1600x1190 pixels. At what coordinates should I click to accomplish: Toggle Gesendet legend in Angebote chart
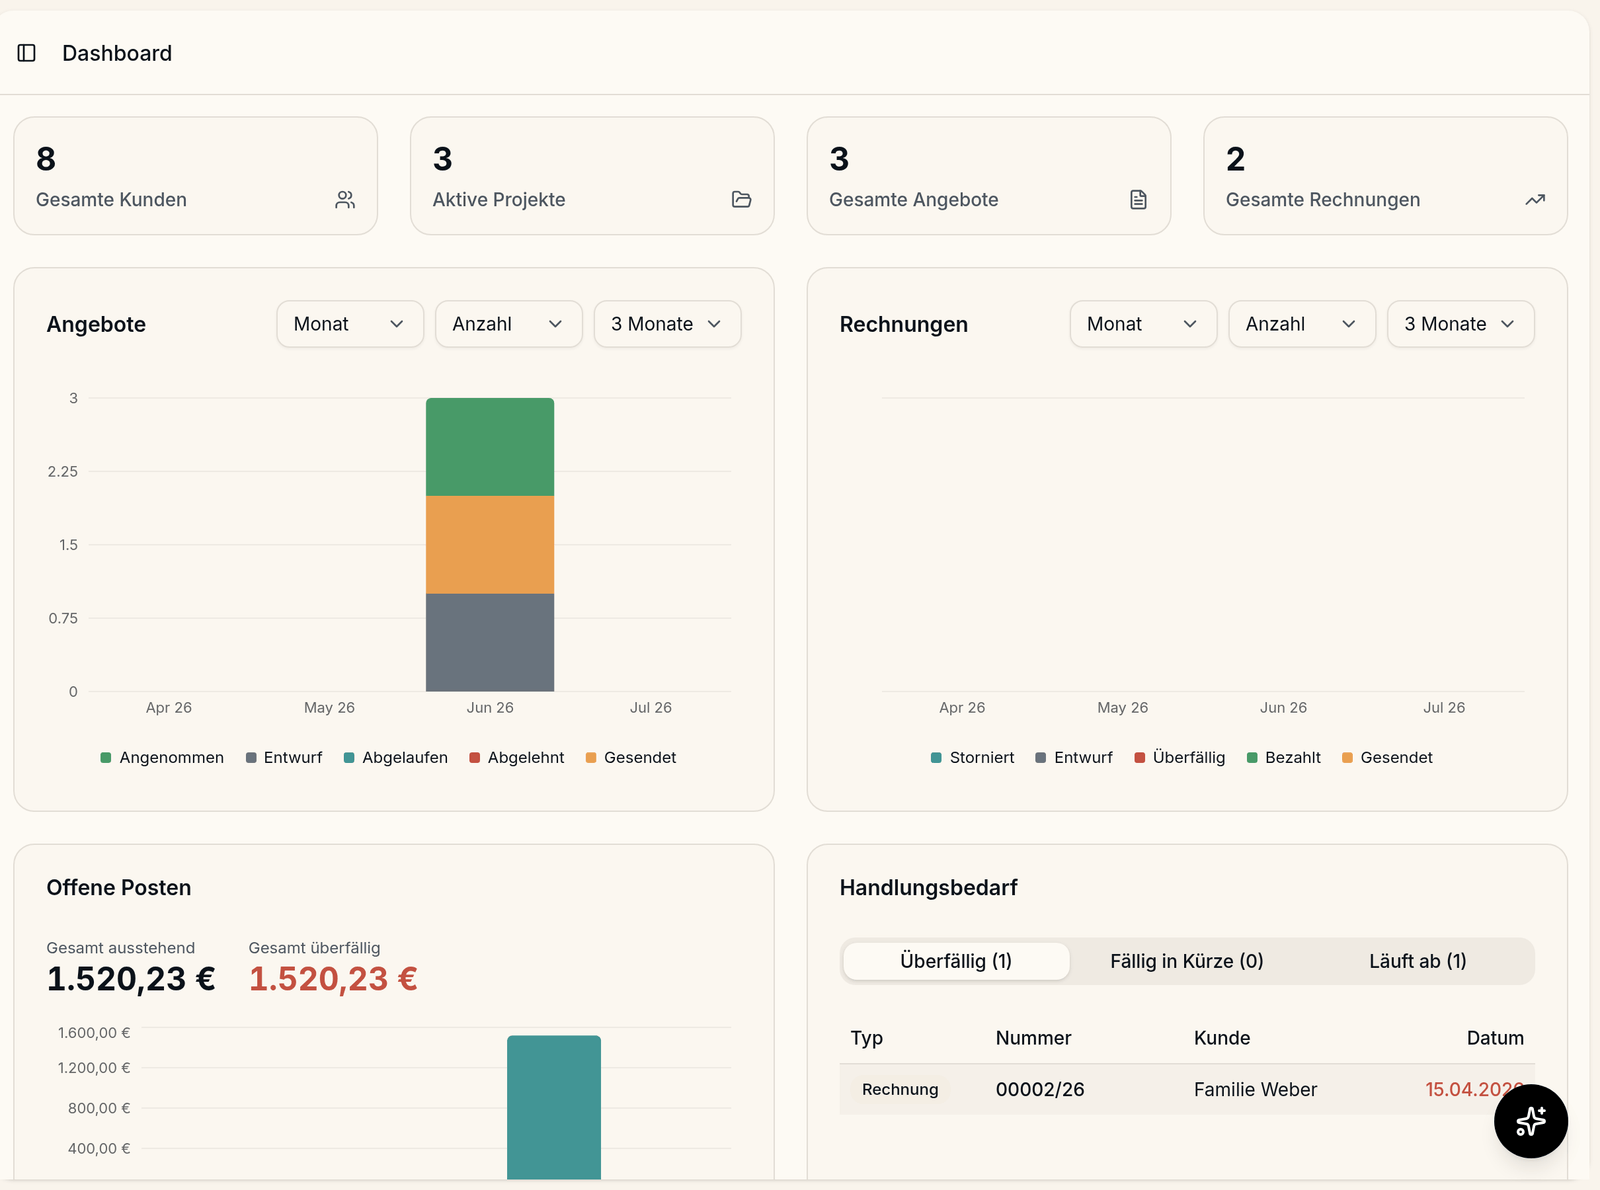[631, 758]
